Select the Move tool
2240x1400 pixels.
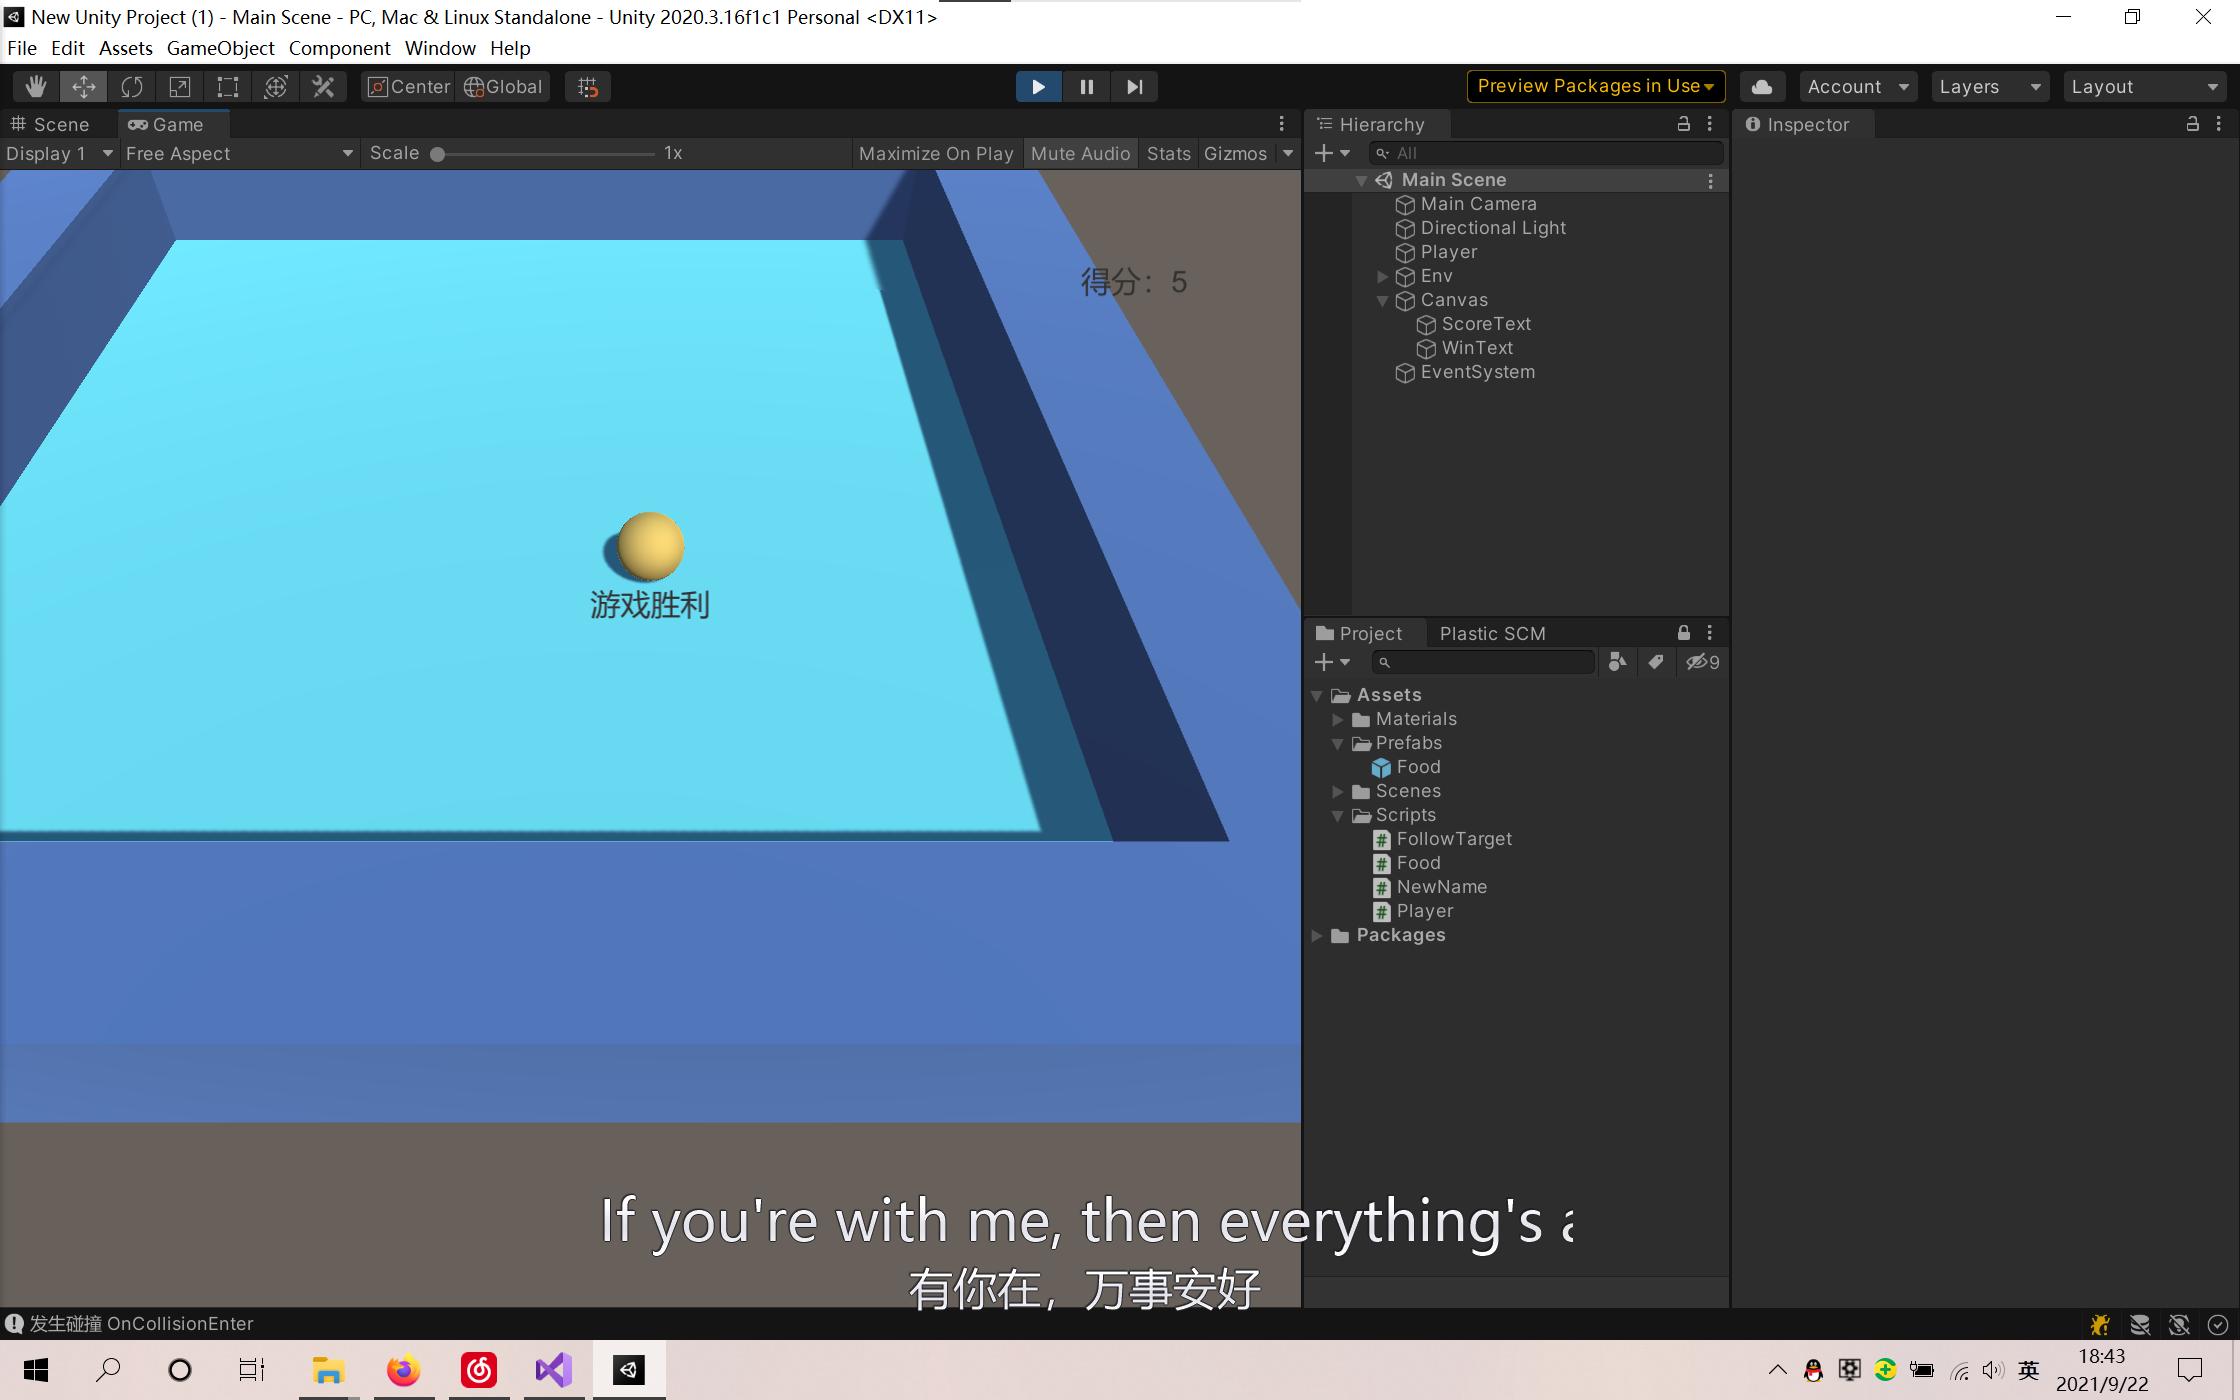point(84,87)
